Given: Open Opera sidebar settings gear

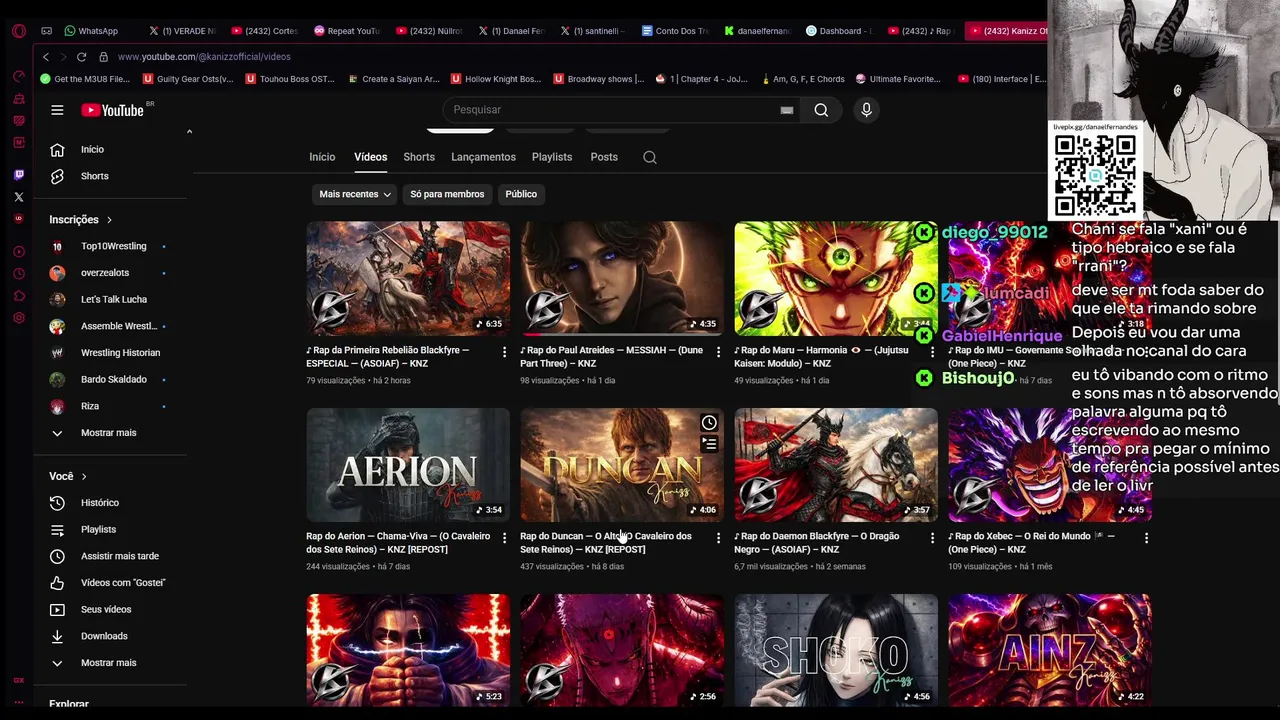Looking at the screenshot, I should (x=19, y=318).
